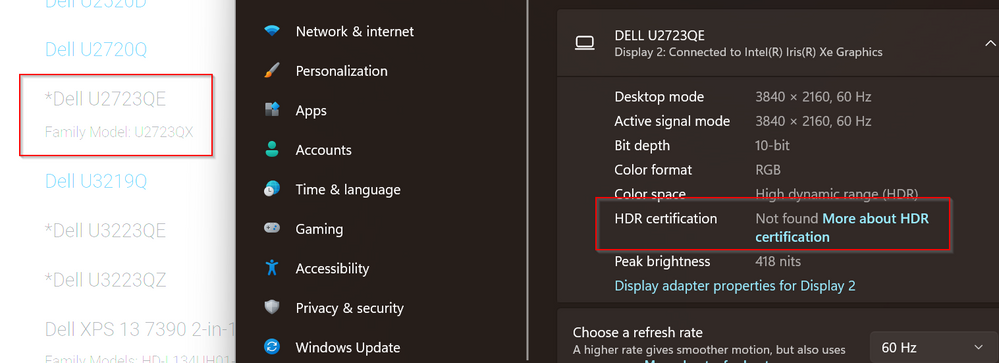Click the Accessibility figure icon
This screenshot has width=999, height=363.
click(272, 267)
